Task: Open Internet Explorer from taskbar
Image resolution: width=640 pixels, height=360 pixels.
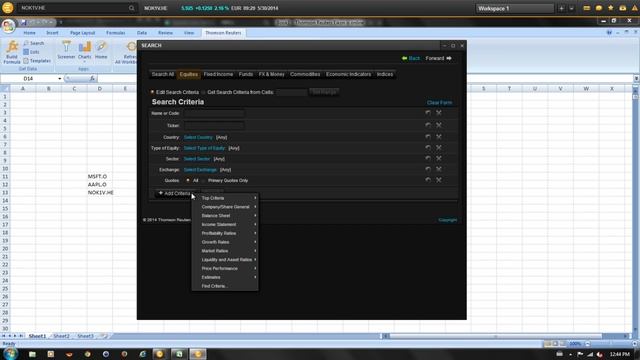Action: click(142, 354)
